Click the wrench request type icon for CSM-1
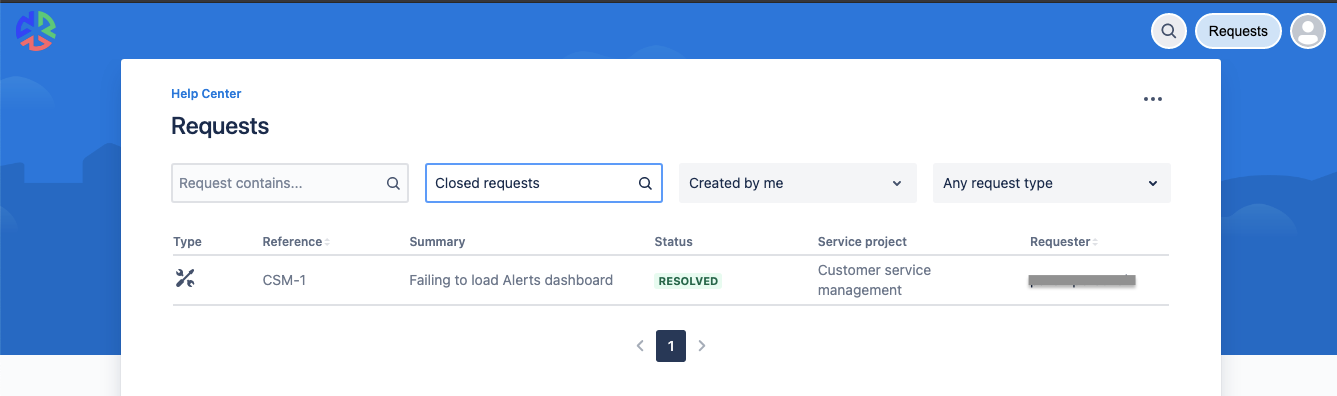 pos(184,279)
